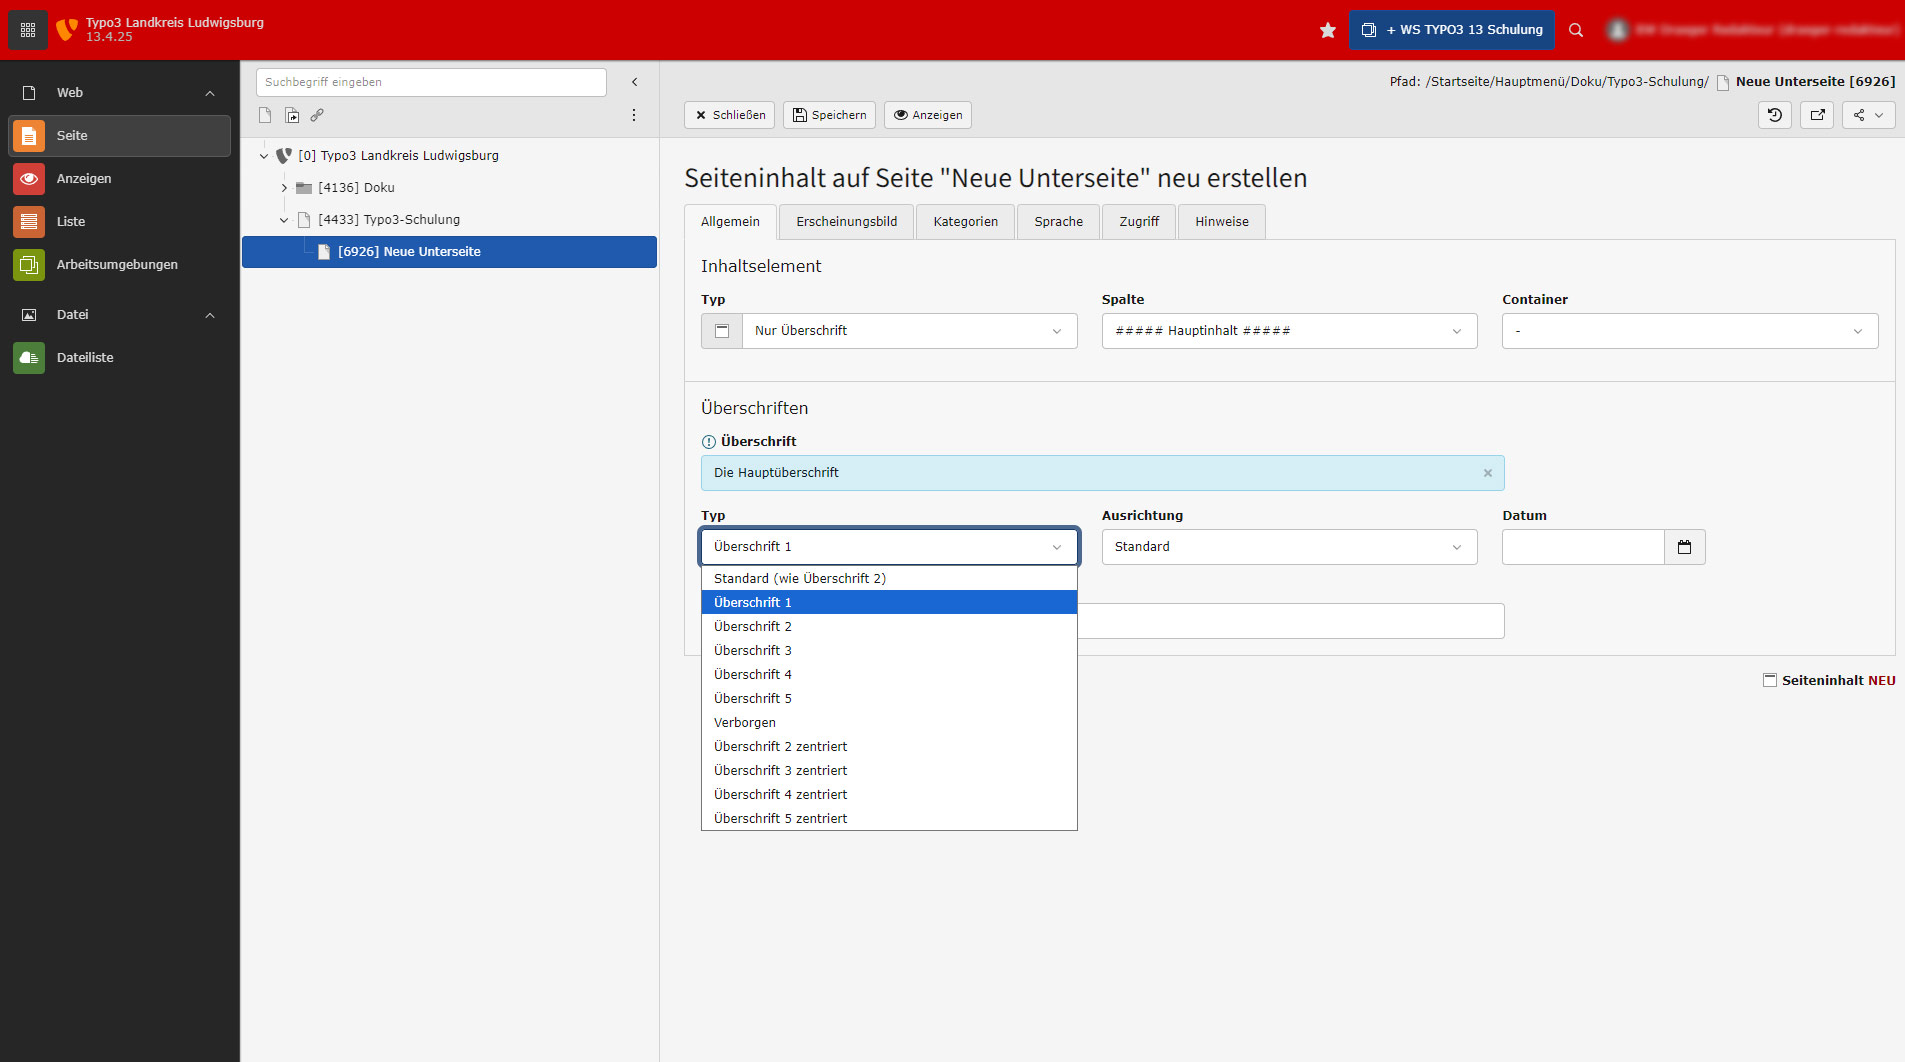This screenshot has width=1905, height=1062.
Task: Choose "Überschrift 3 zentriert" from the list
Action: point(780,771)
